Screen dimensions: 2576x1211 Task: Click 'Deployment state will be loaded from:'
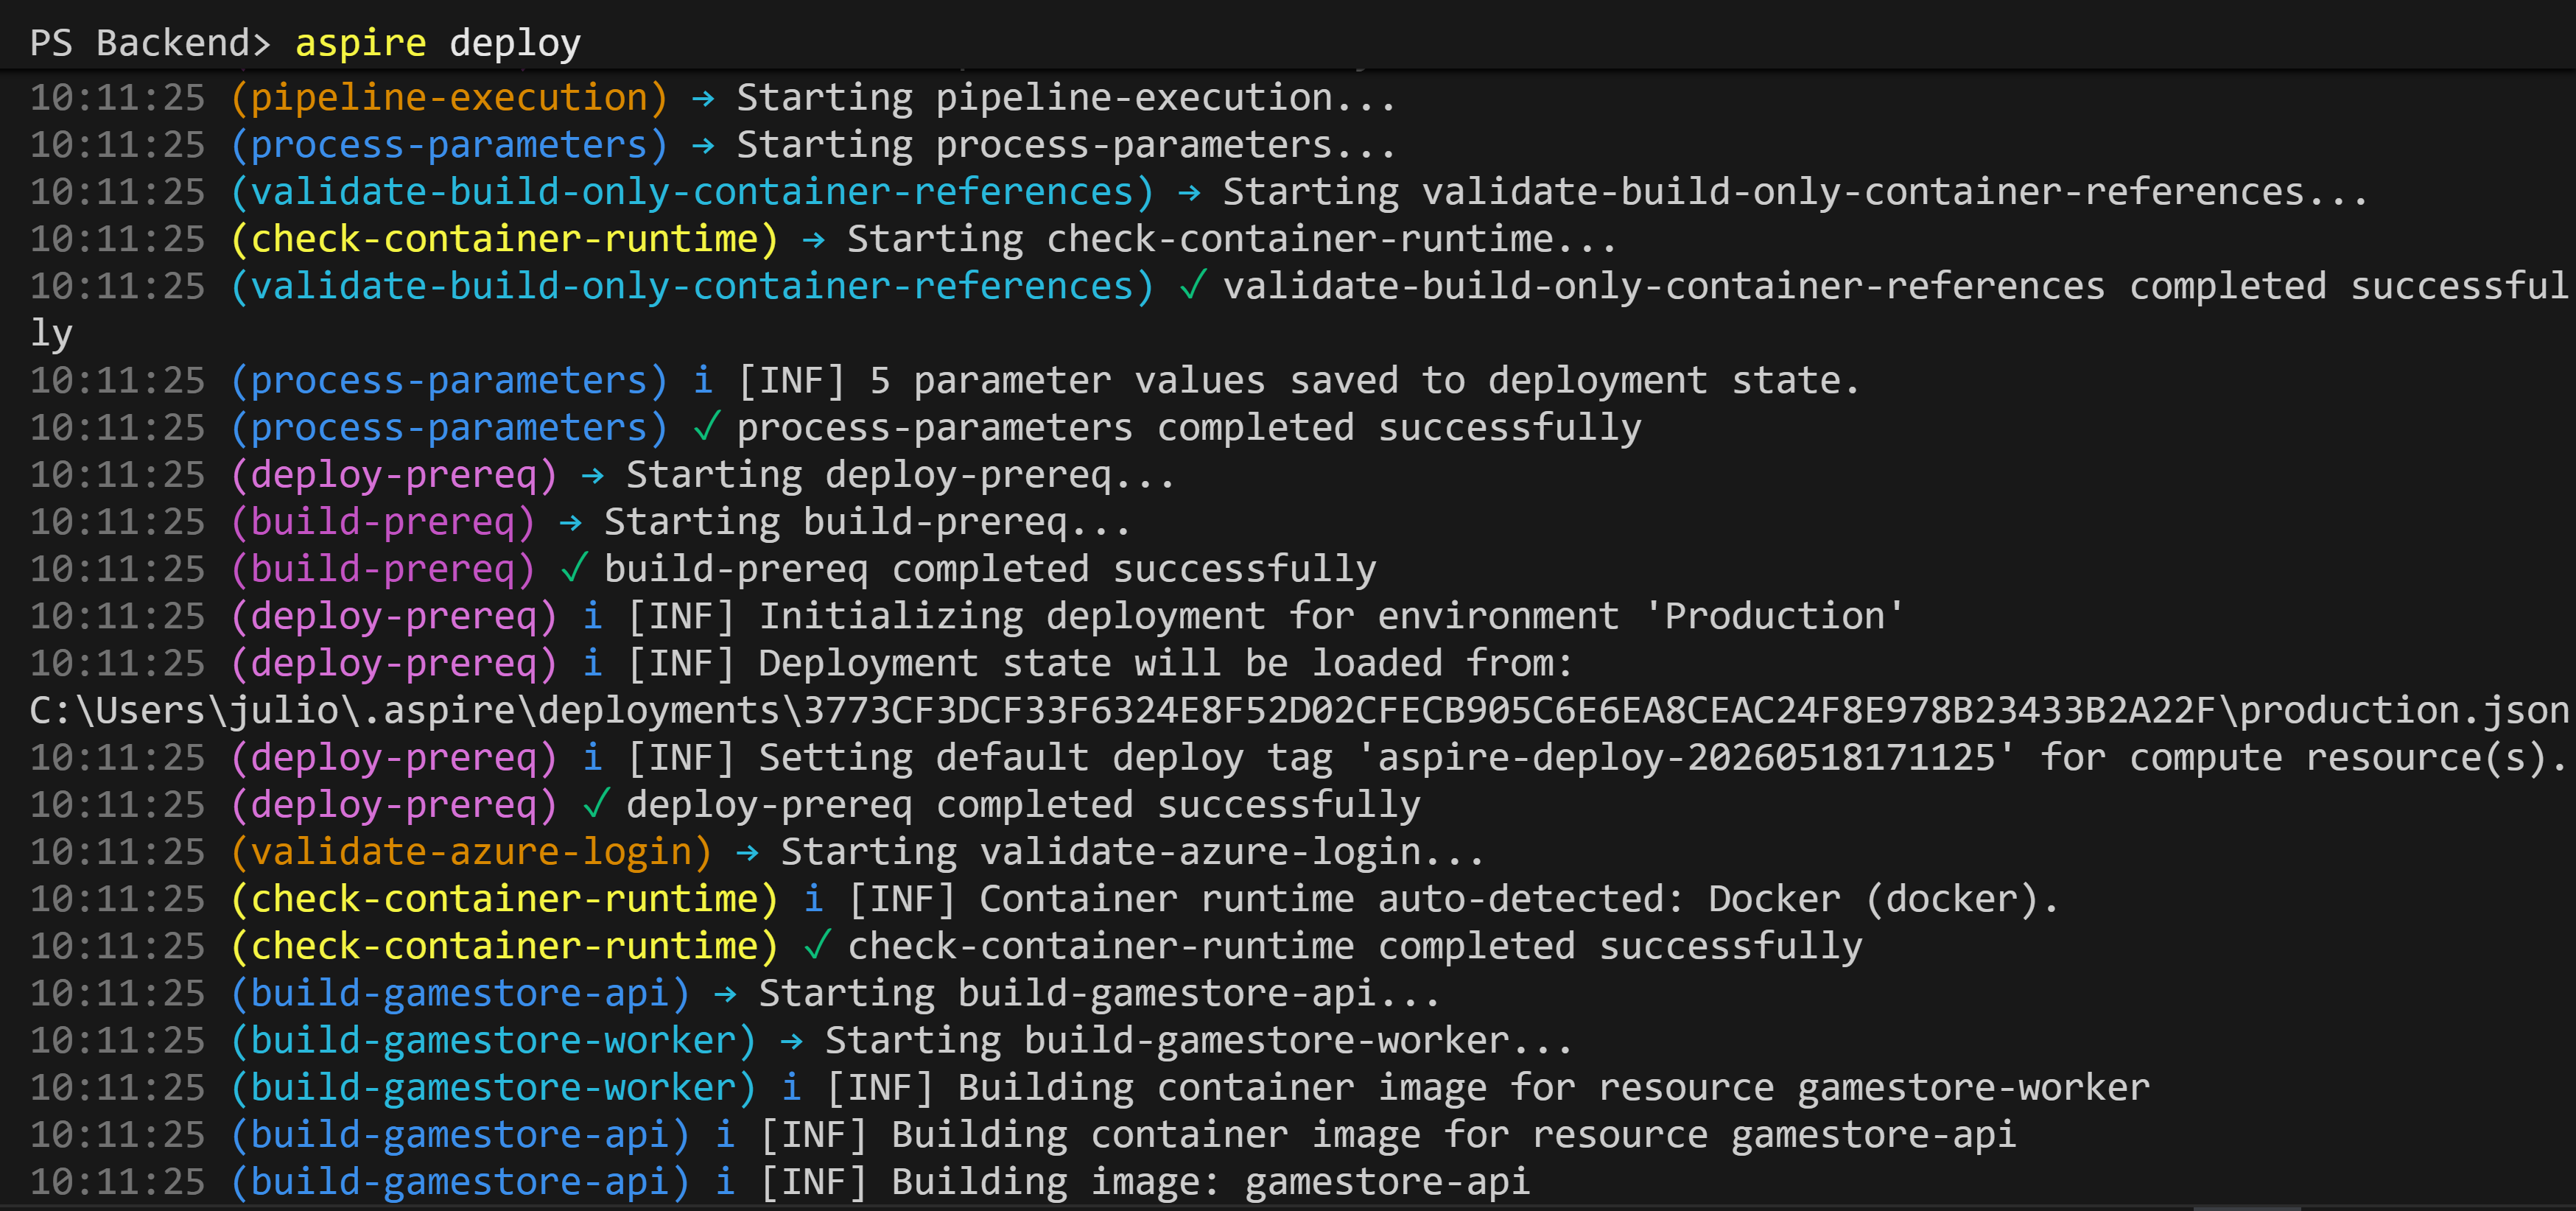1166,663
